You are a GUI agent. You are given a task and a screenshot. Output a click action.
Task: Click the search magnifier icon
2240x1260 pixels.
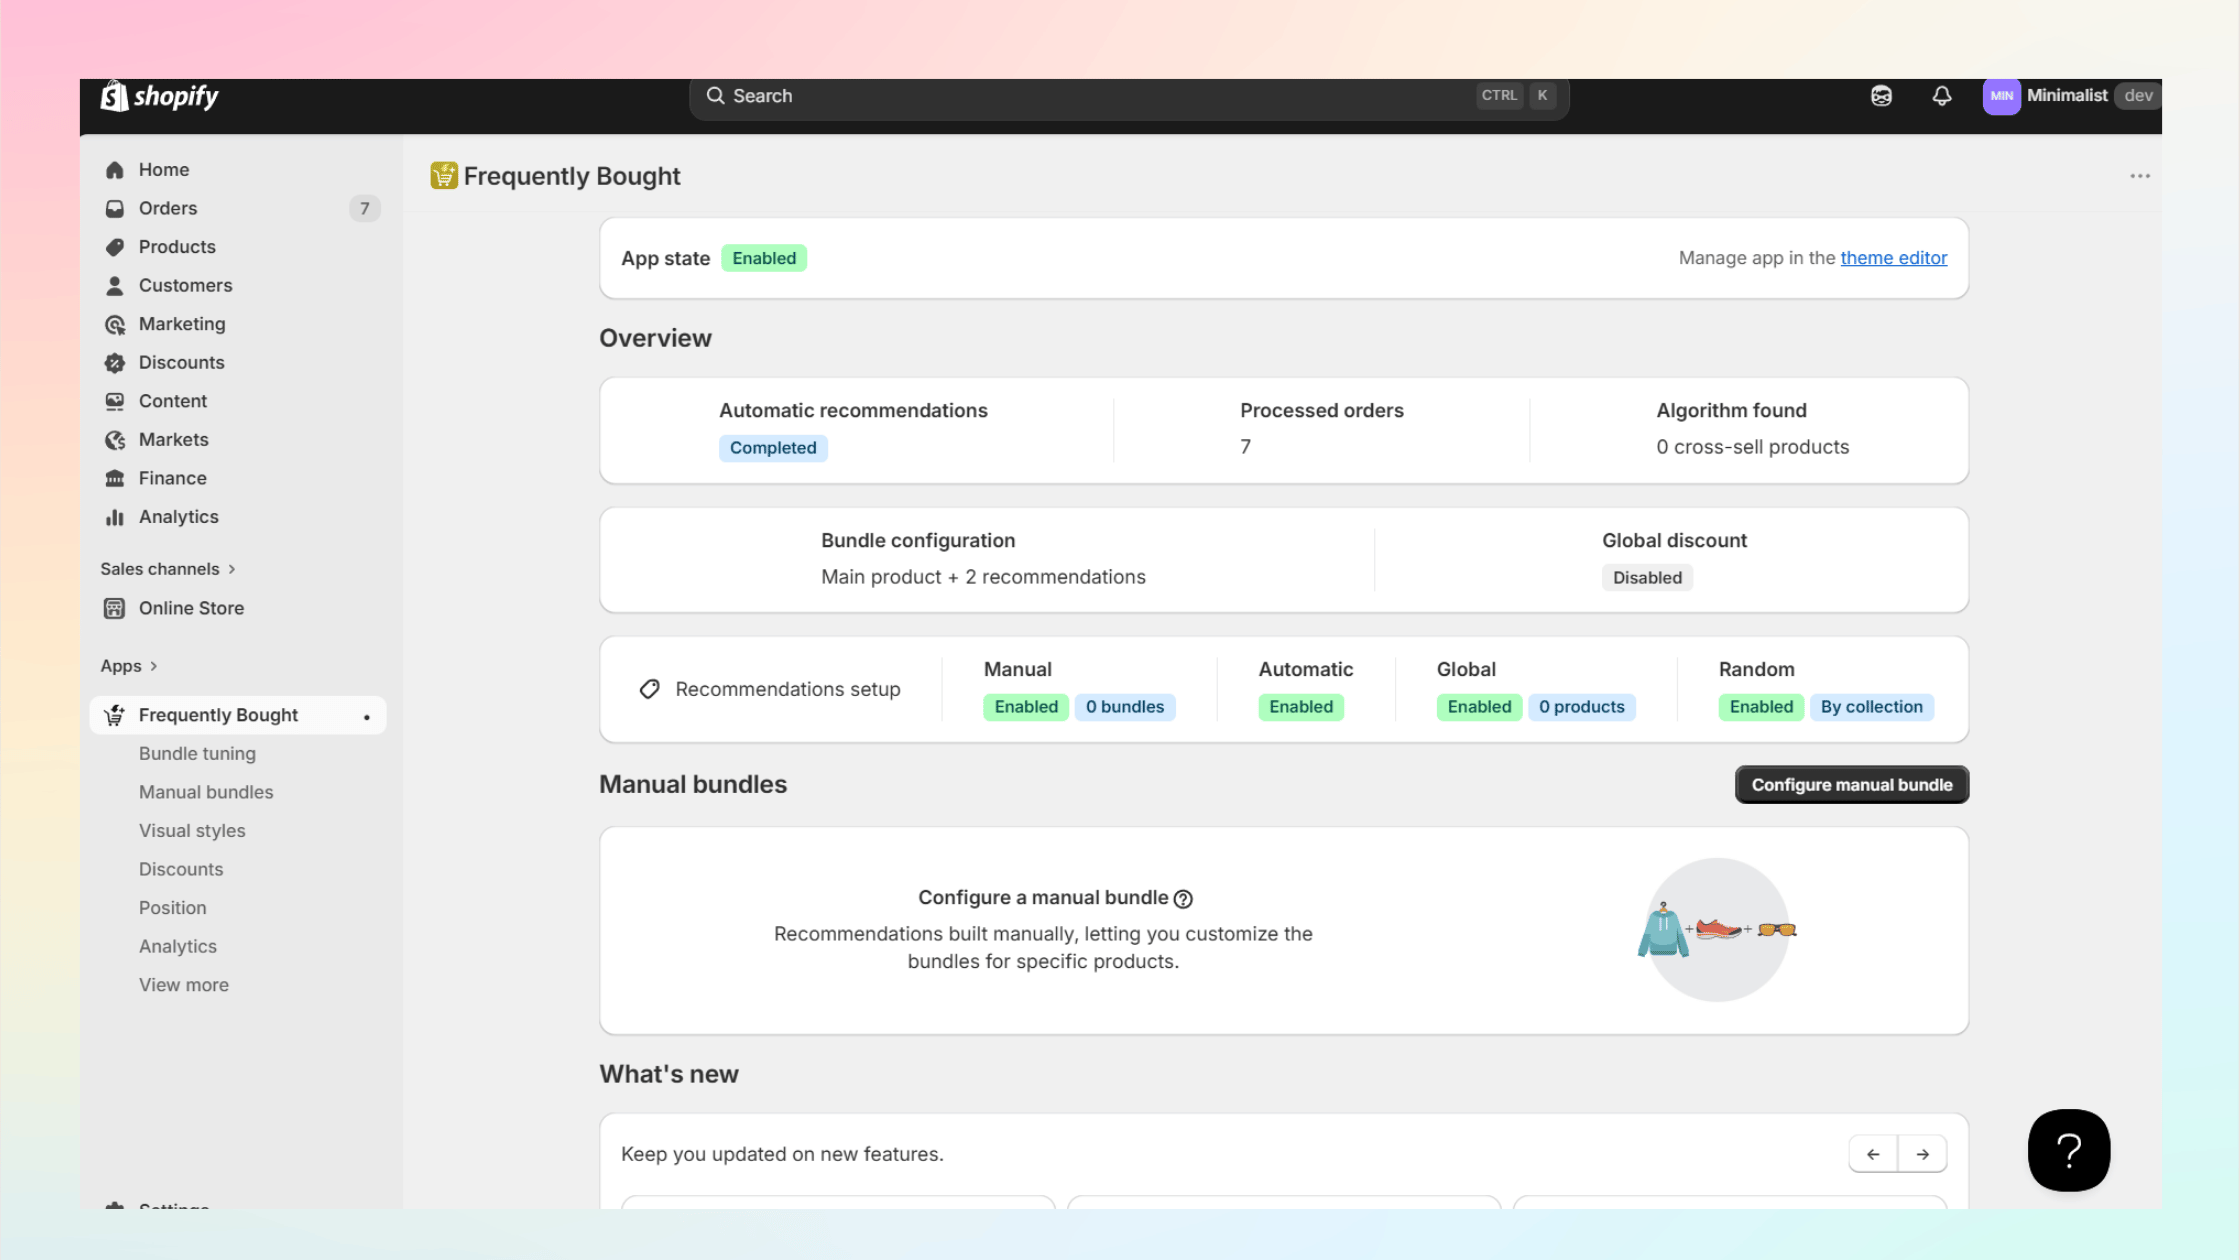[x=715, y=96]
